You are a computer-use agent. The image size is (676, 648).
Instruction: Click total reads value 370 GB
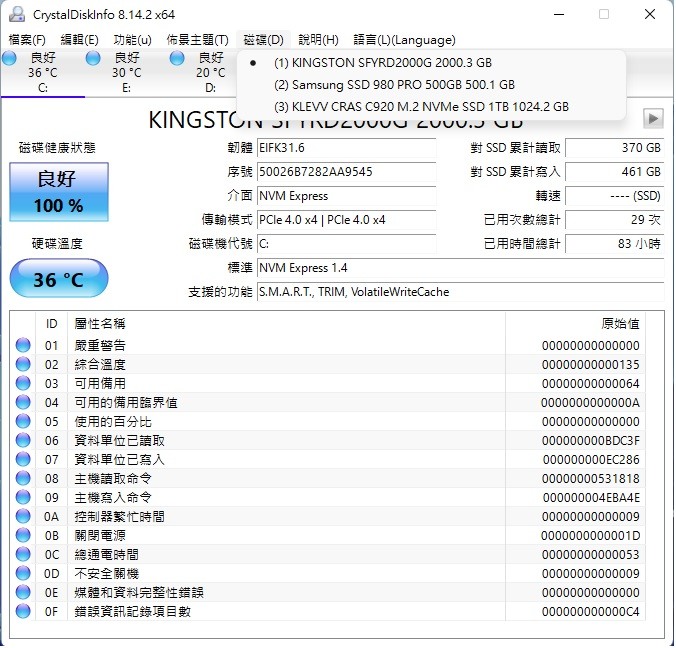point(614,148)
